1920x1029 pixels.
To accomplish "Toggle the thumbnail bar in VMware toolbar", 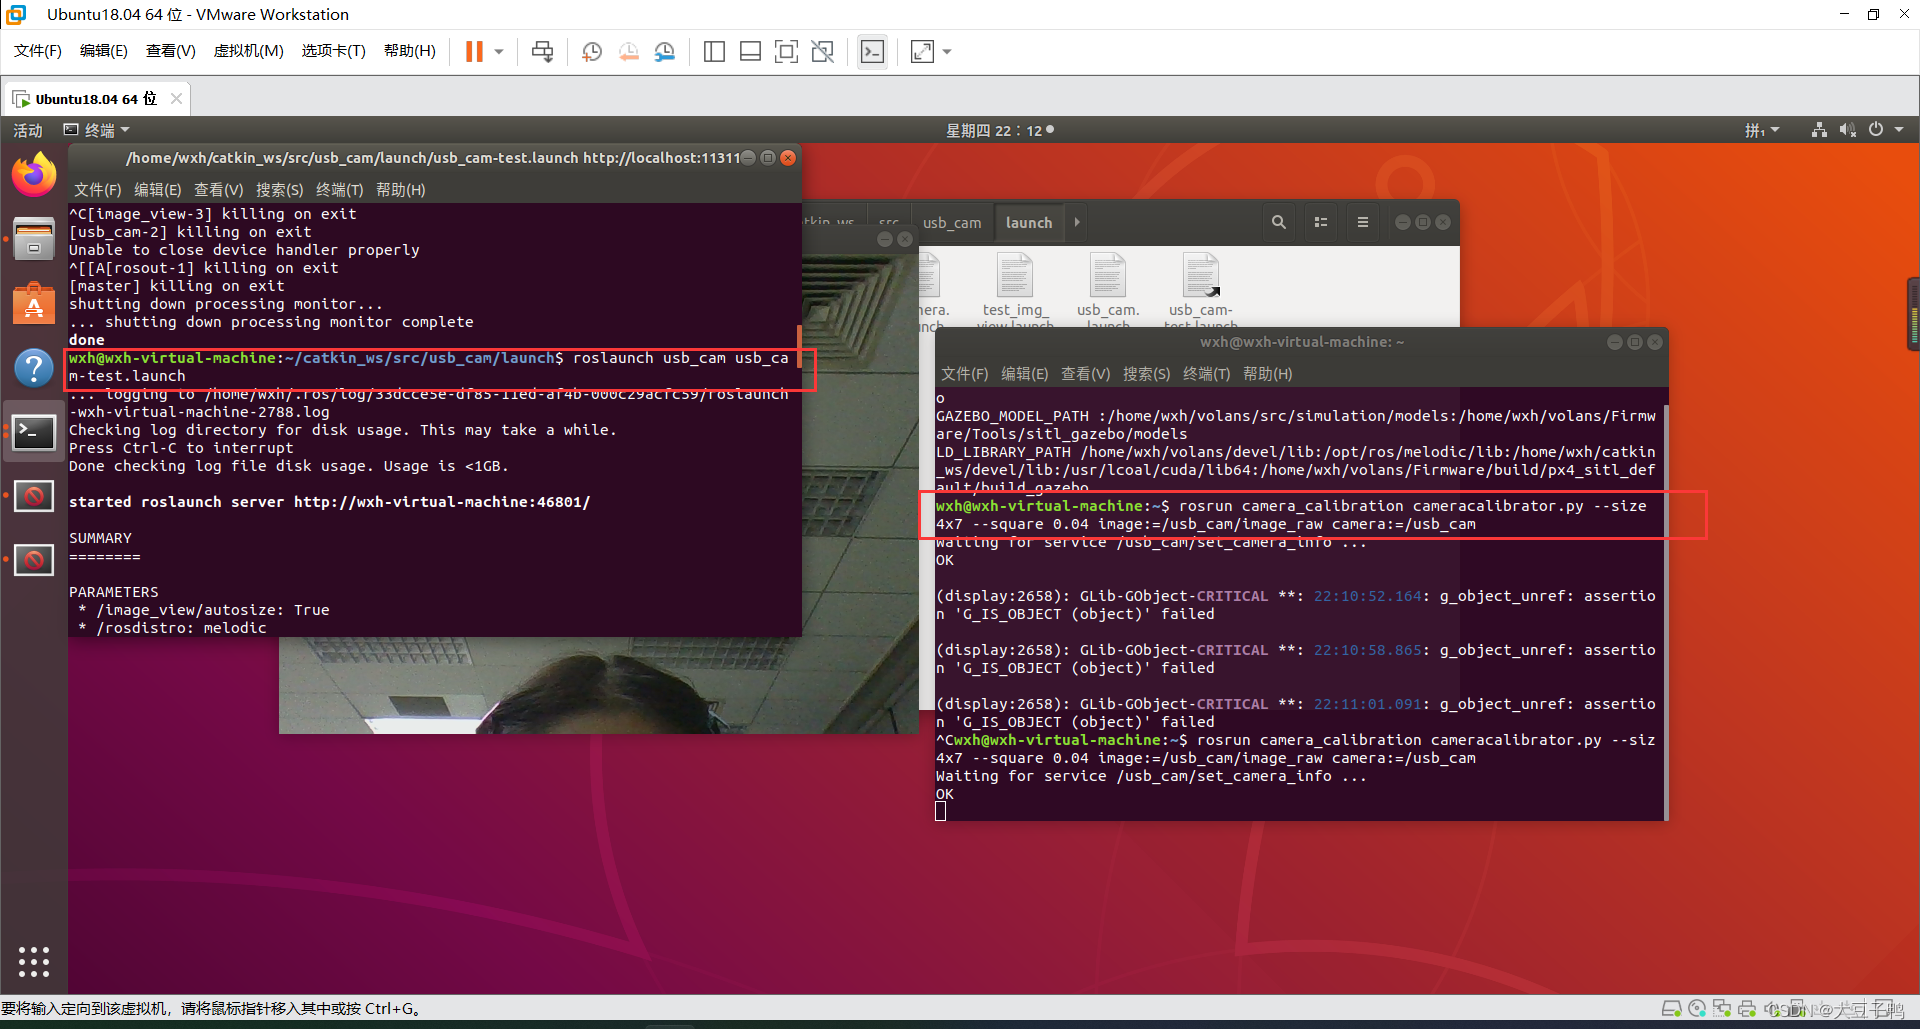I will coord(750,51).
